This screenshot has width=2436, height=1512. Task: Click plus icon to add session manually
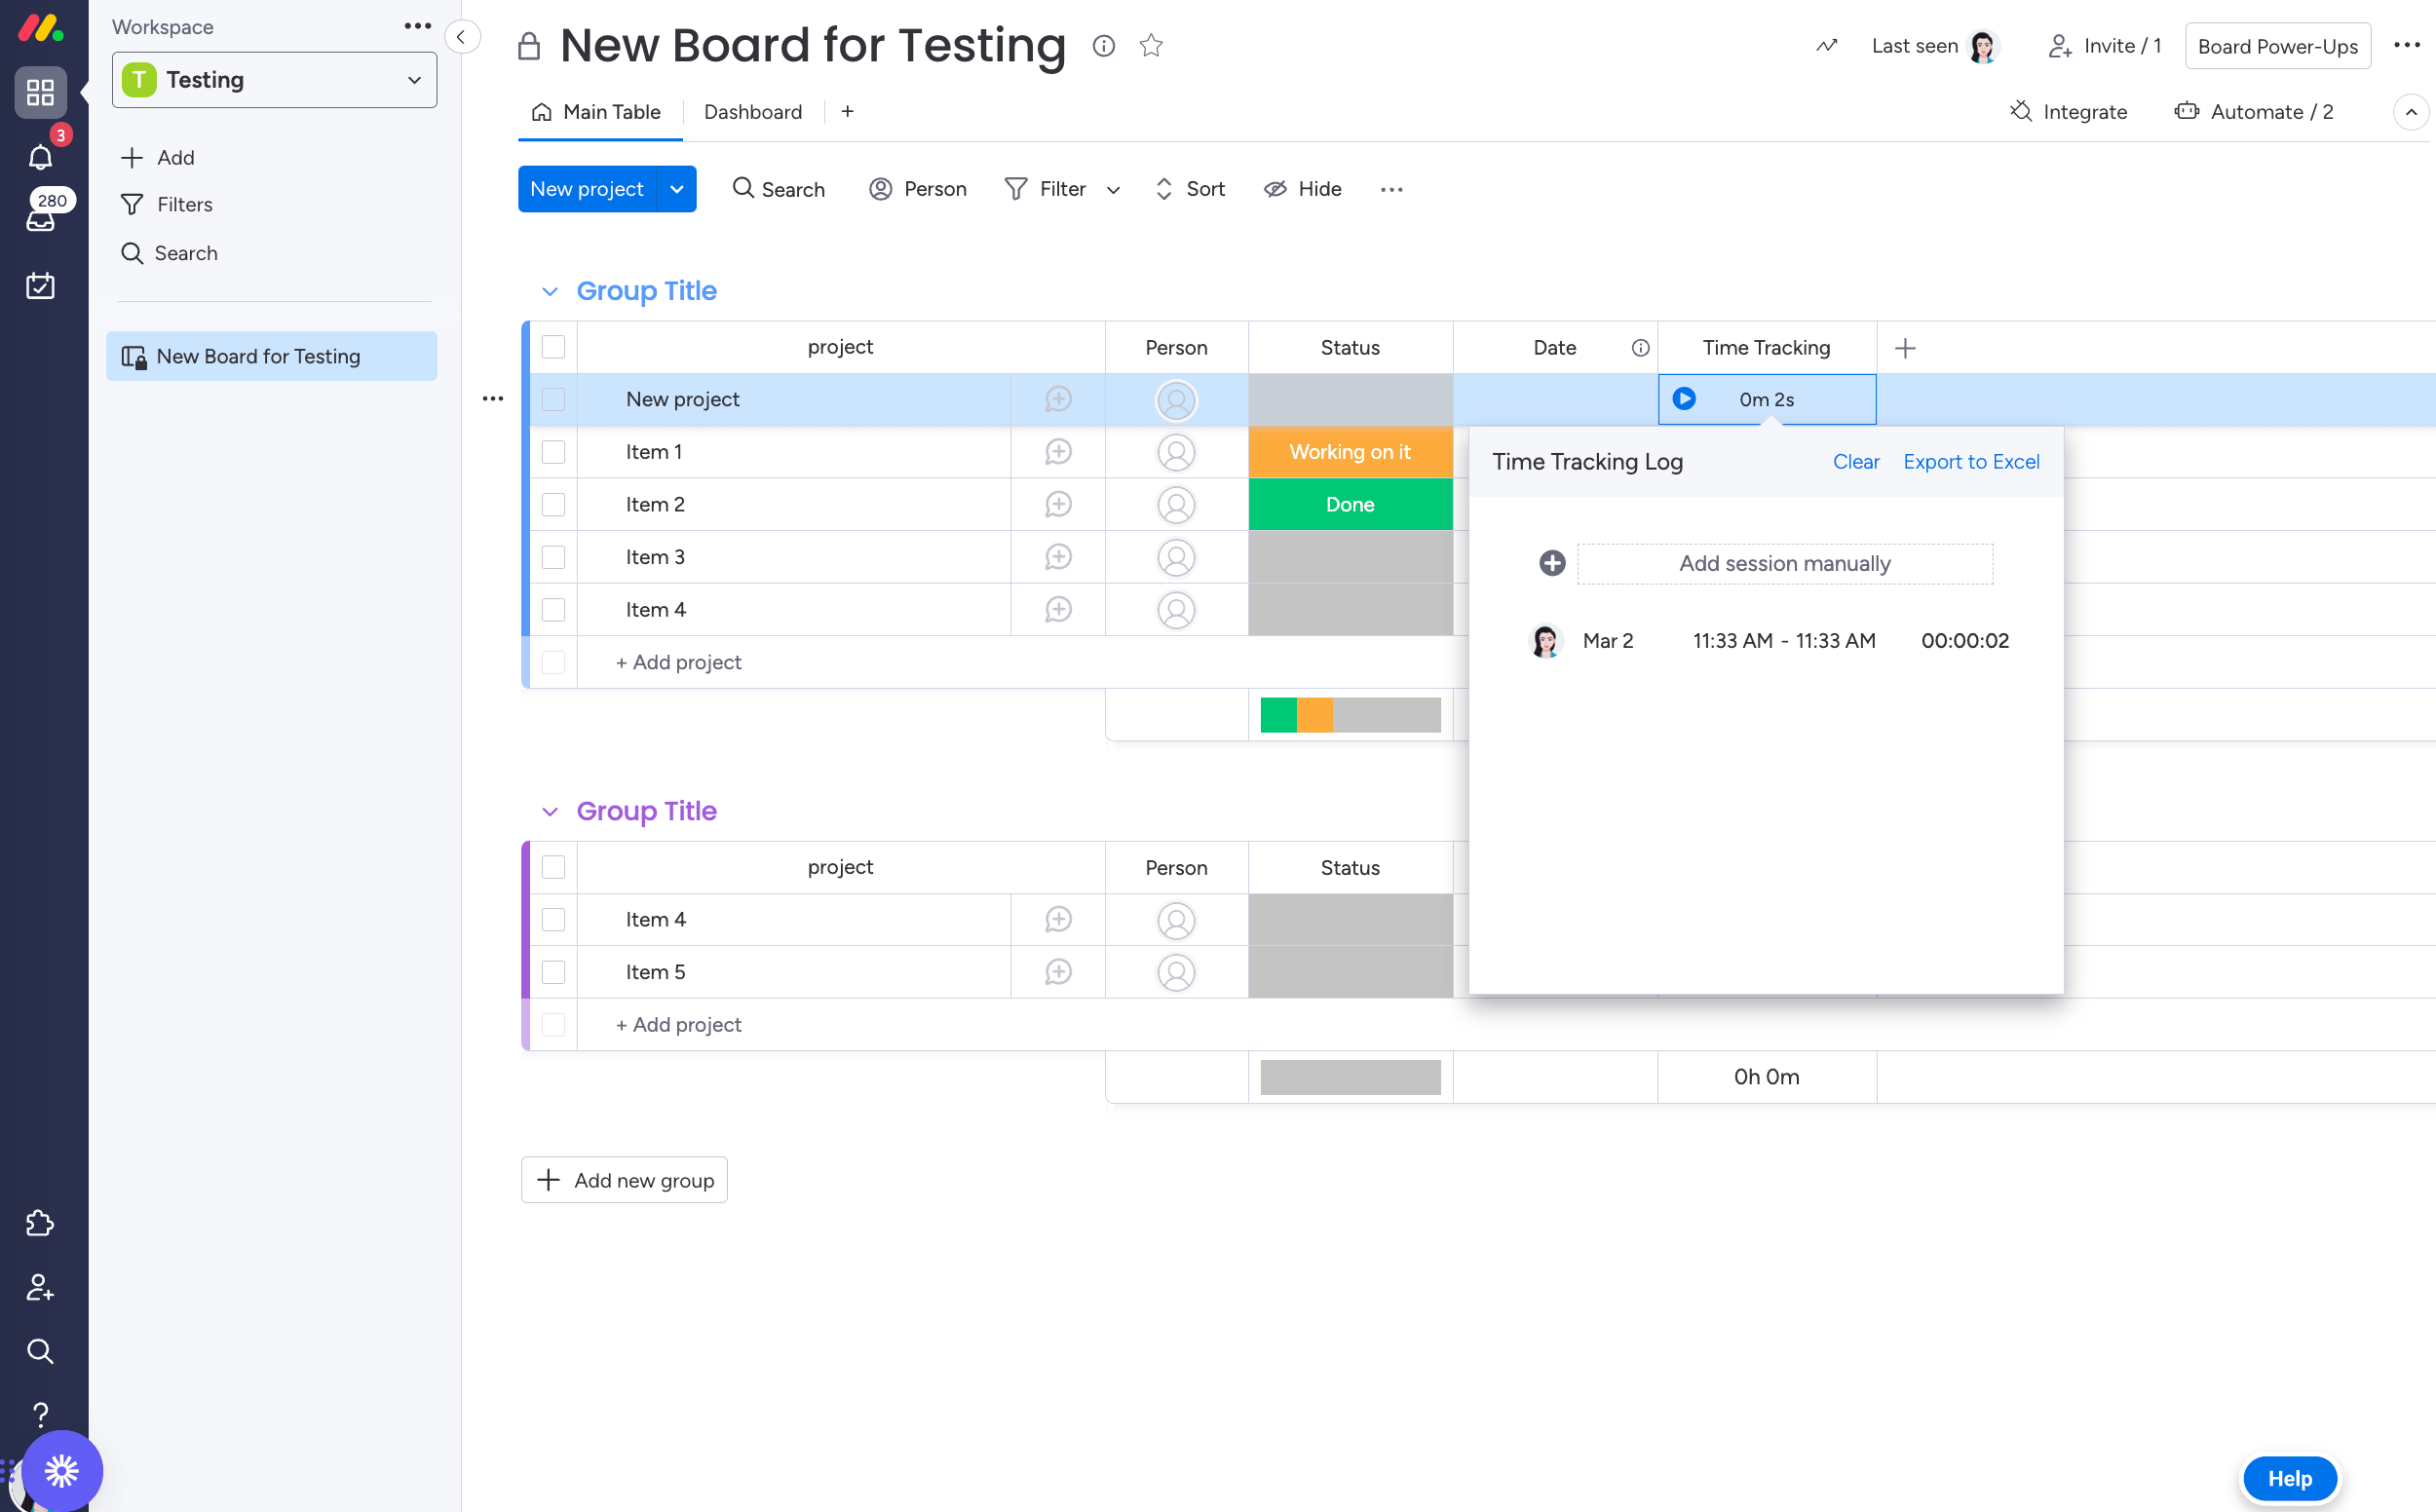pos(1552,563)
